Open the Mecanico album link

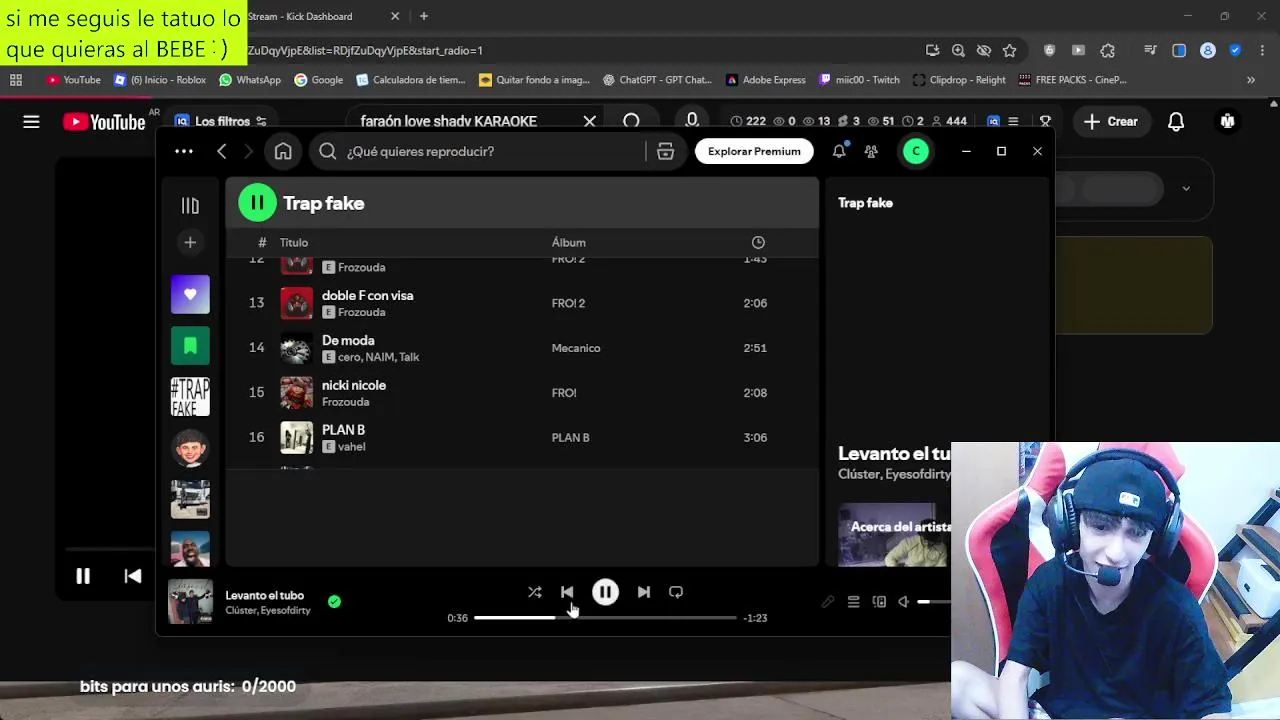coord(576,348)
